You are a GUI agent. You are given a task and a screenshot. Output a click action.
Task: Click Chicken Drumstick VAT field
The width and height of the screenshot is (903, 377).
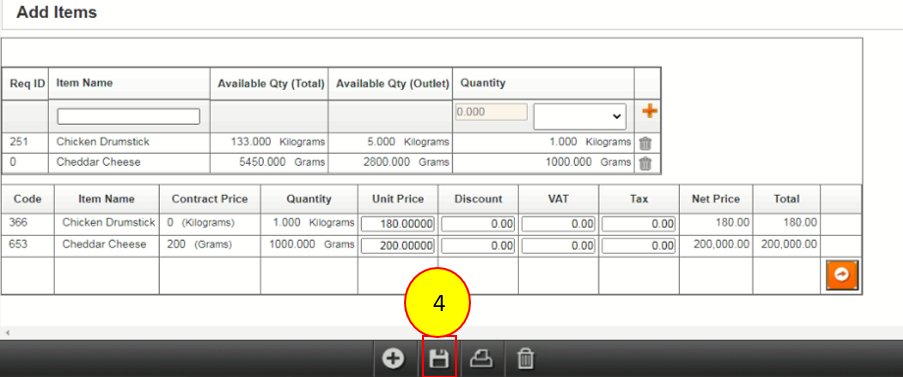tap(558, 224)
